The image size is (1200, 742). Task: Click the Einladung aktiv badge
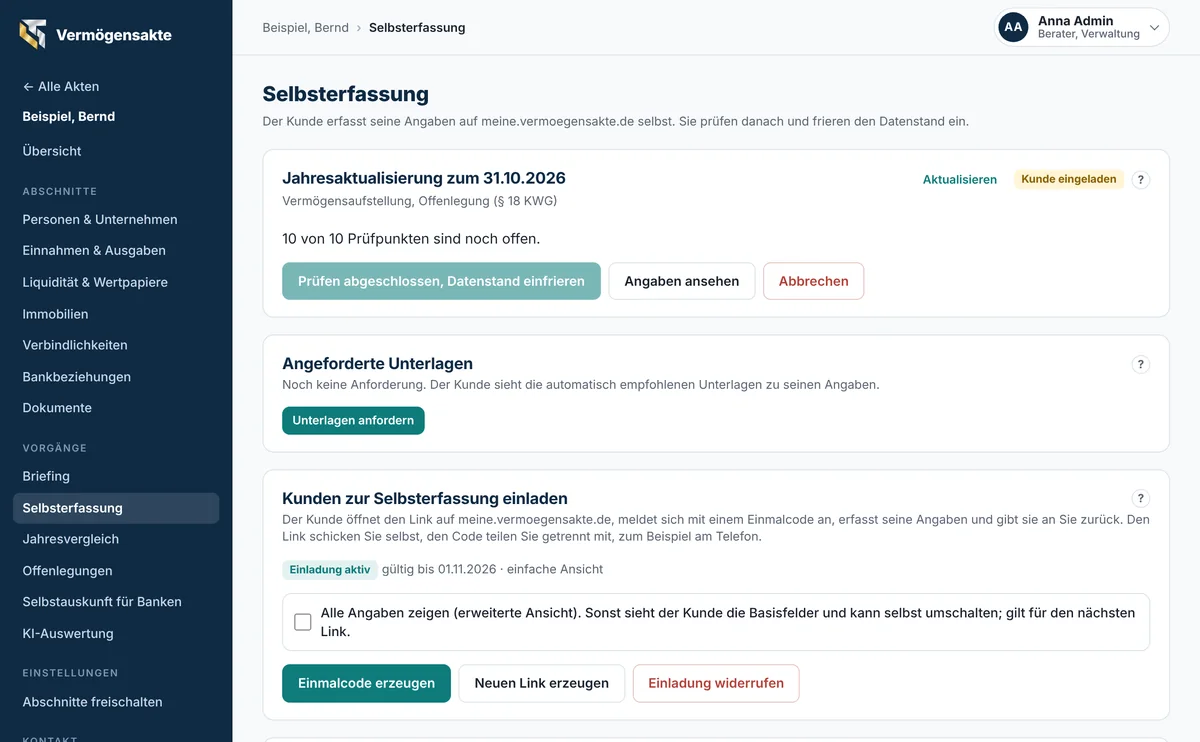point(330,570)
